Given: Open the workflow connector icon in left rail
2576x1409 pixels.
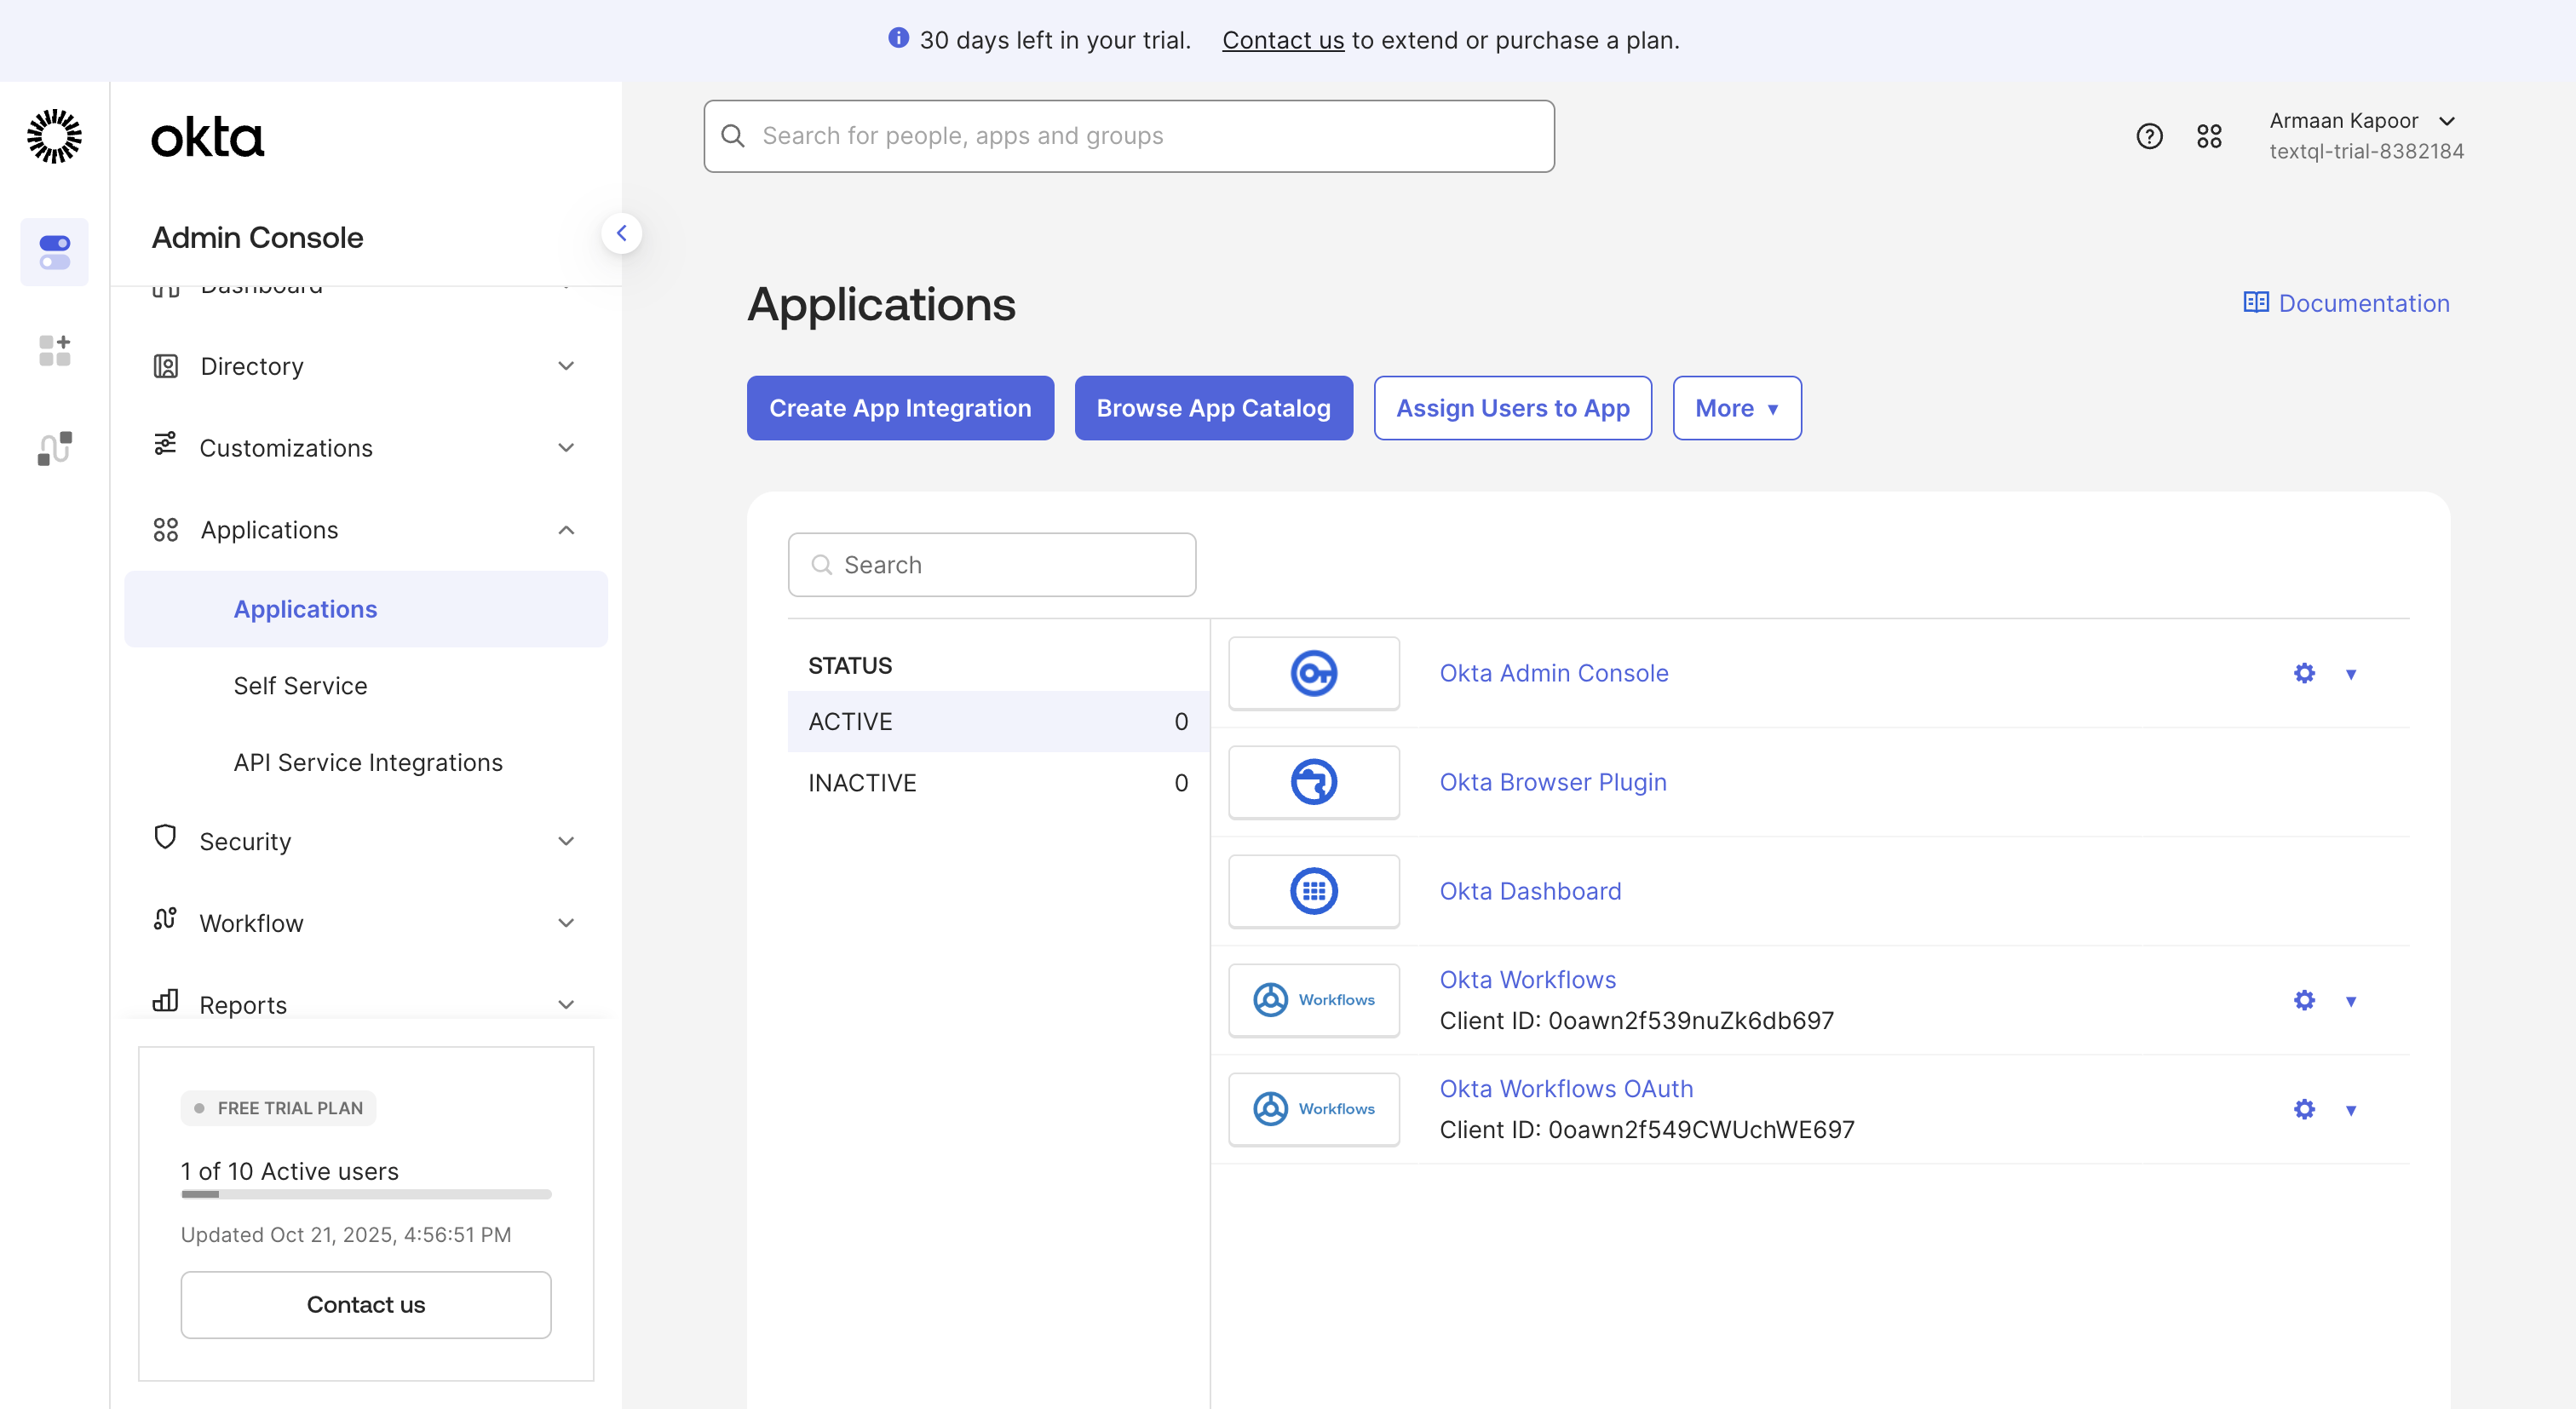Looking at the screenshot, I should (x=54, y=448).
